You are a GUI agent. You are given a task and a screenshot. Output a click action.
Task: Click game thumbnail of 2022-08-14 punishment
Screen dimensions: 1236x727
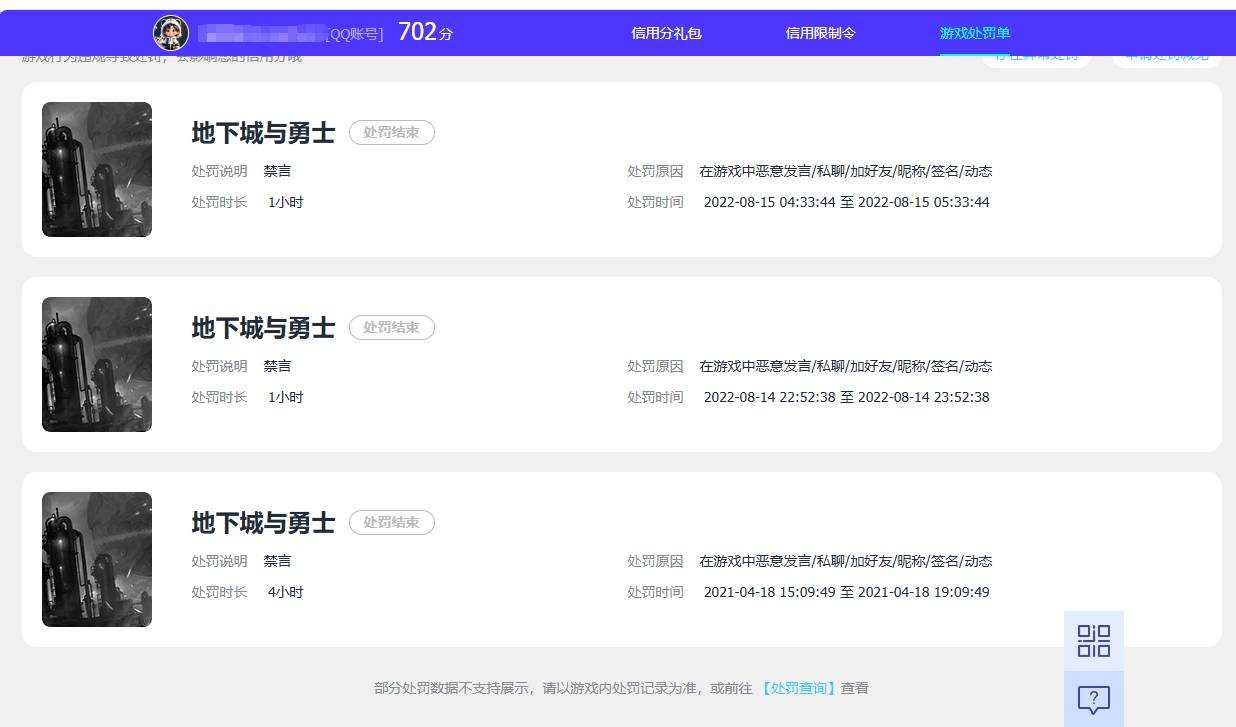click(97, 365)
